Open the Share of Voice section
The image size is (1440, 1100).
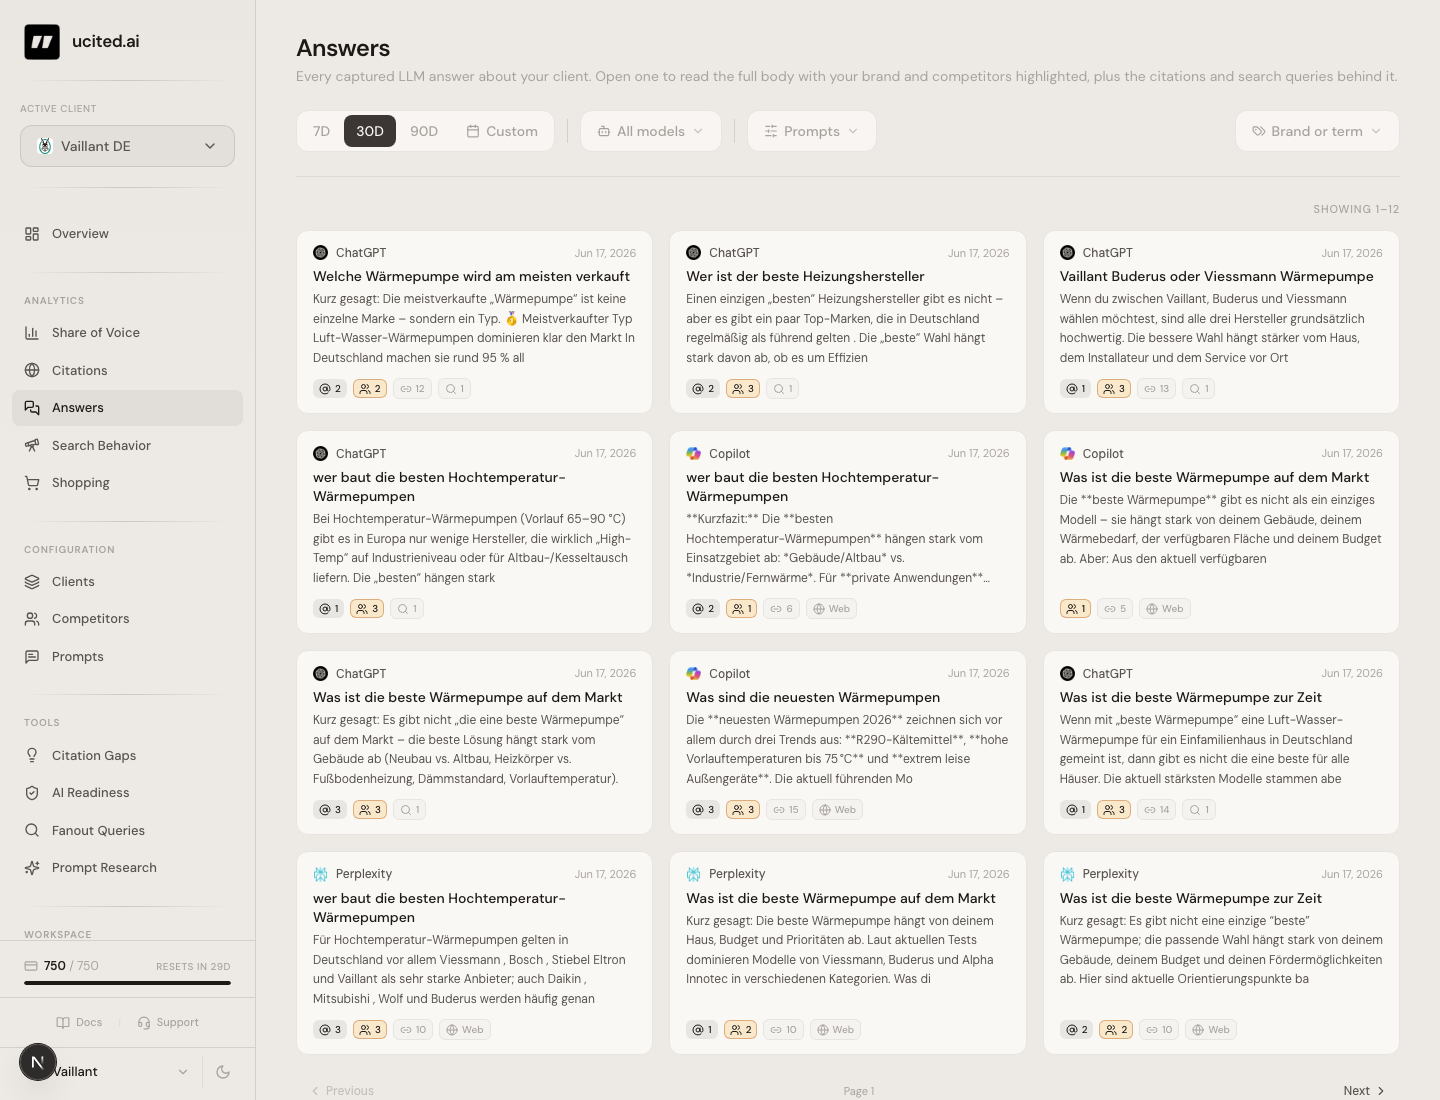(127, 333)
